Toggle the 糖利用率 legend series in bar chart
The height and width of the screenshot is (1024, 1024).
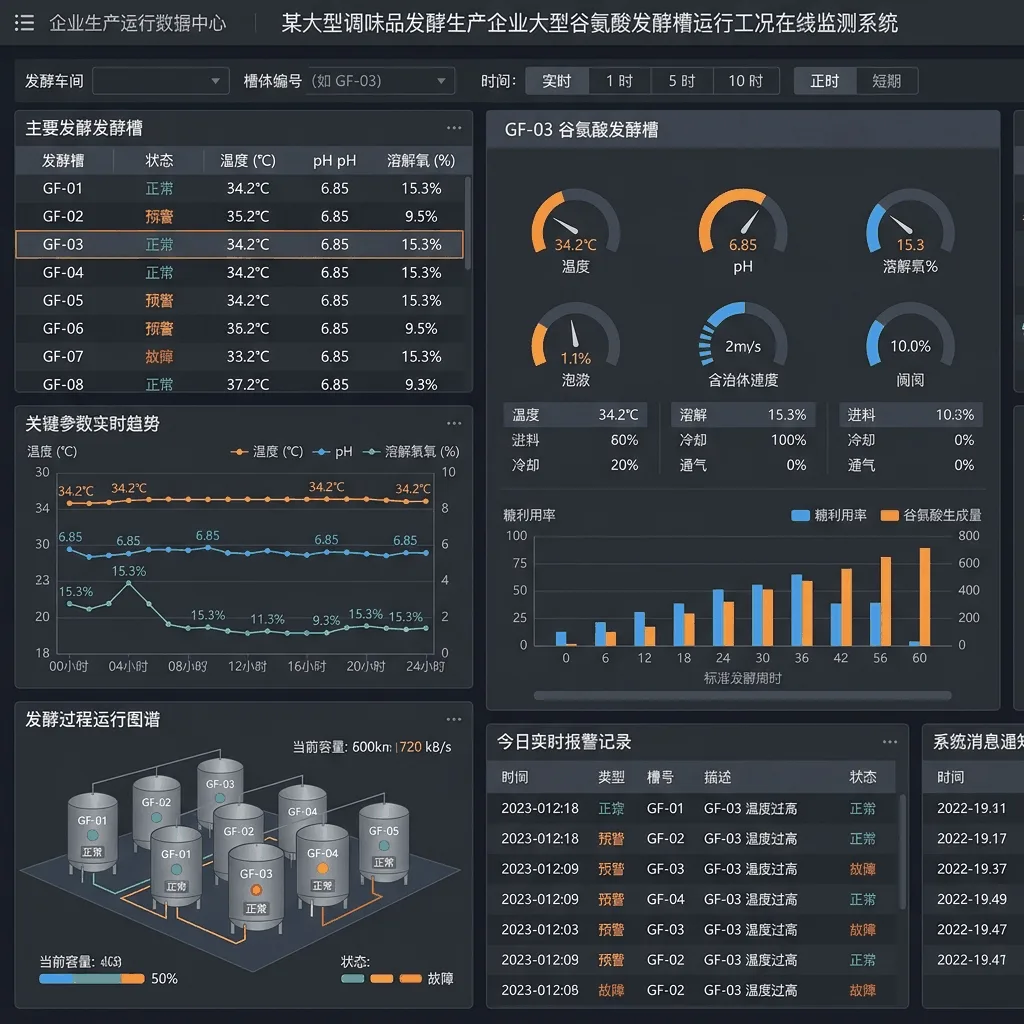click(829, 515)
